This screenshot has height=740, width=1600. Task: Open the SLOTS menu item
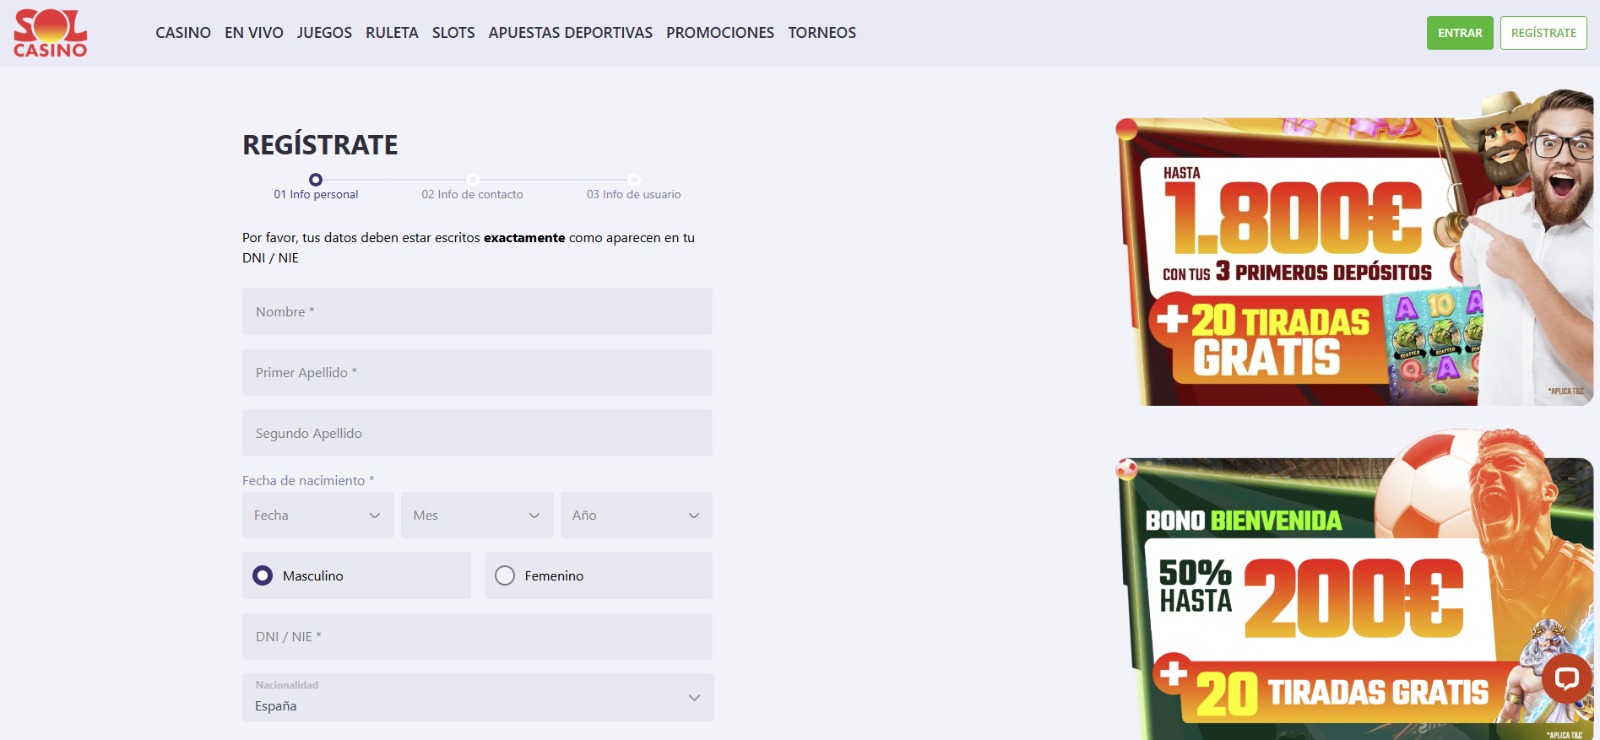[453, 33]
